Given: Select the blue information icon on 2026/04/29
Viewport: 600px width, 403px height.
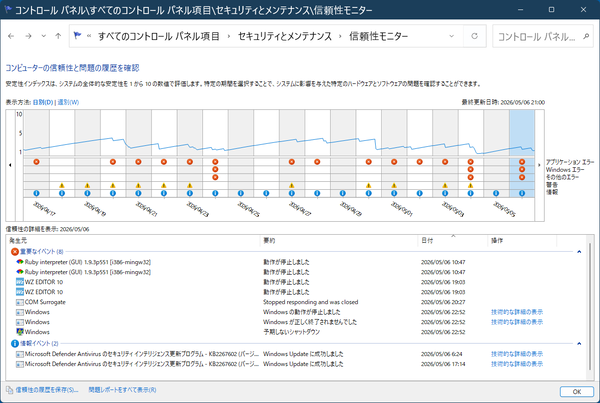Looking at the screenshot, I should coord(342,193).
